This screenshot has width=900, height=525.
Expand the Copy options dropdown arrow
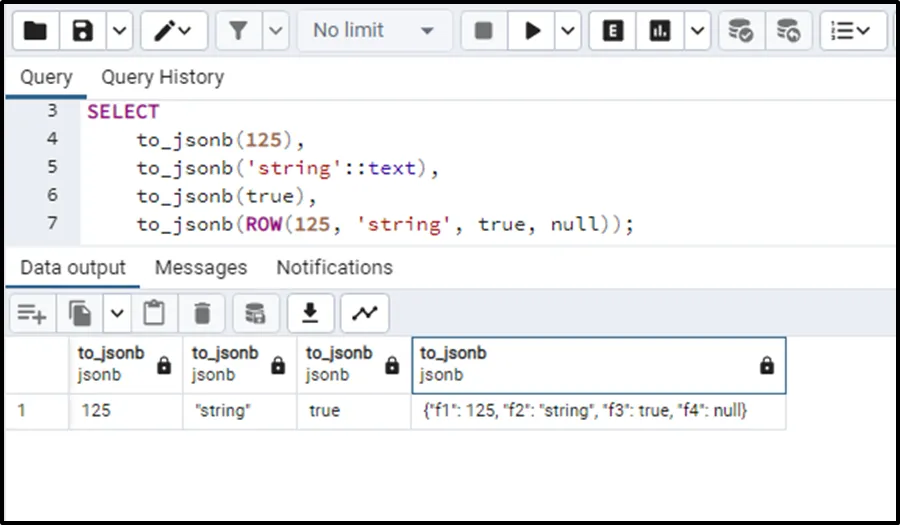tap(117, 314)
